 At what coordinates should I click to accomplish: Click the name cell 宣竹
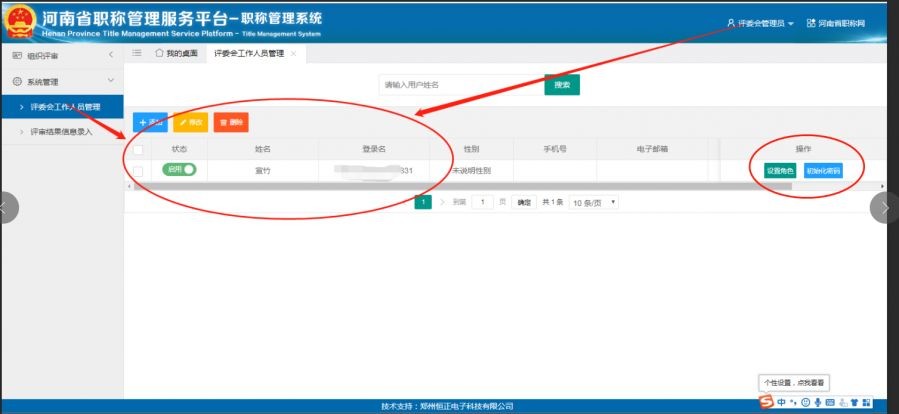(x=263, y=171)
